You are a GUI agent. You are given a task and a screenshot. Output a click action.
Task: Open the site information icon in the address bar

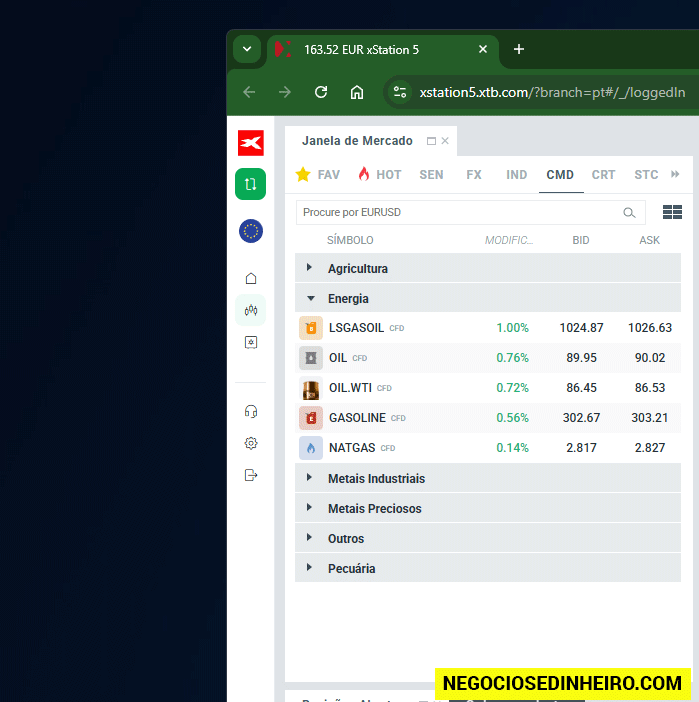400,92
